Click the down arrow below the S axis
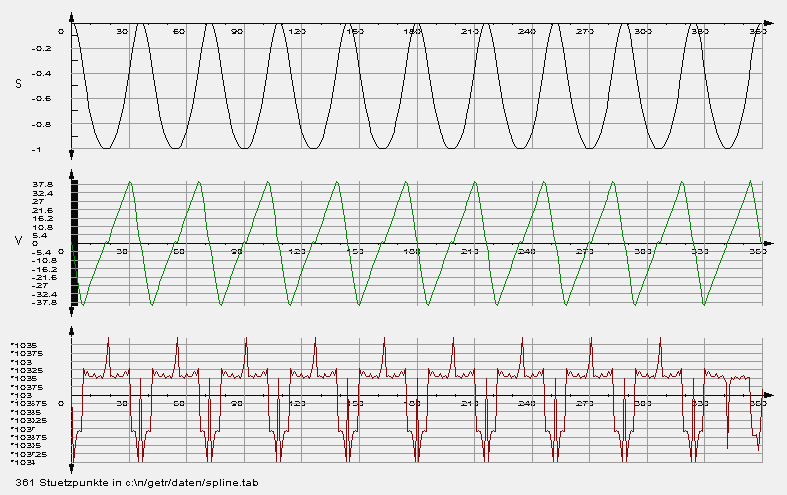The image size is (787, 495). coord(72,155)
